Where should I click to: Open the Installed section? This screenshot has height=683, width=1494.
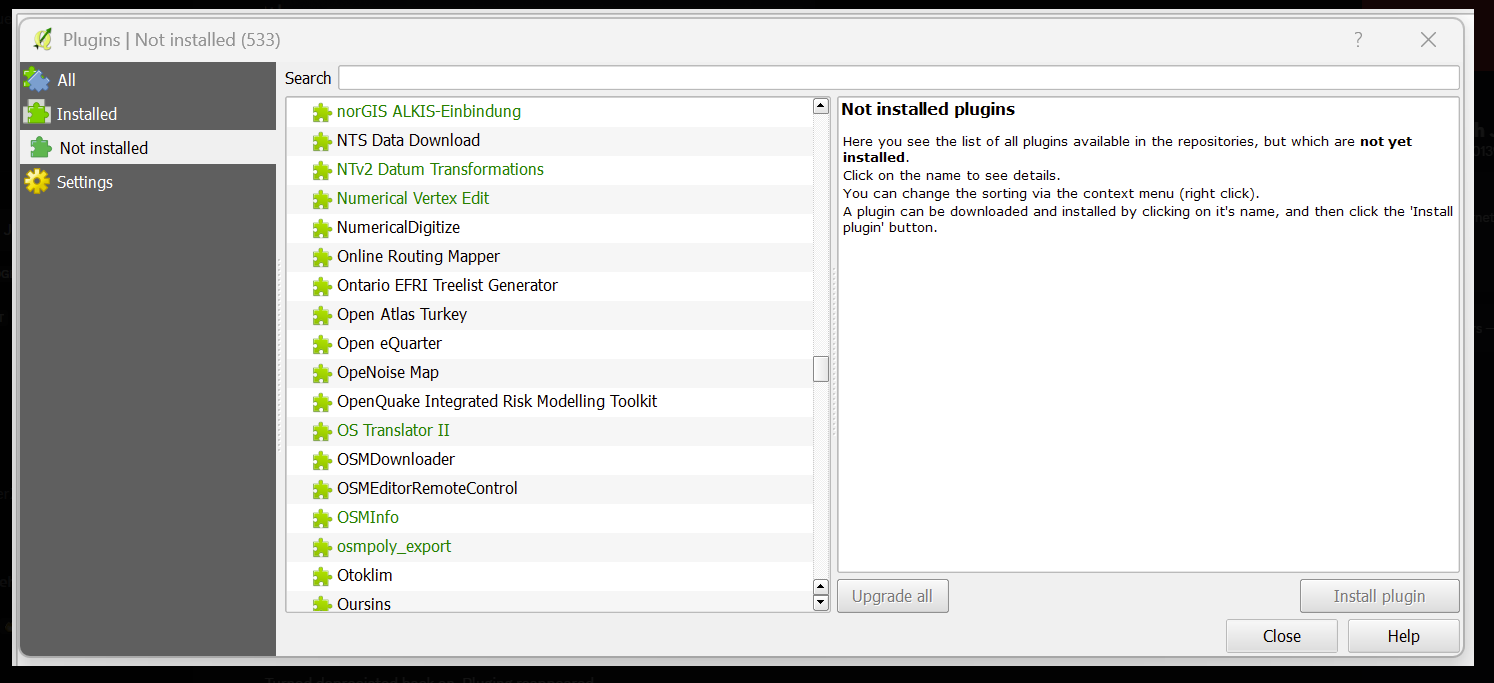pyautogui.click(x=85, y=113)
